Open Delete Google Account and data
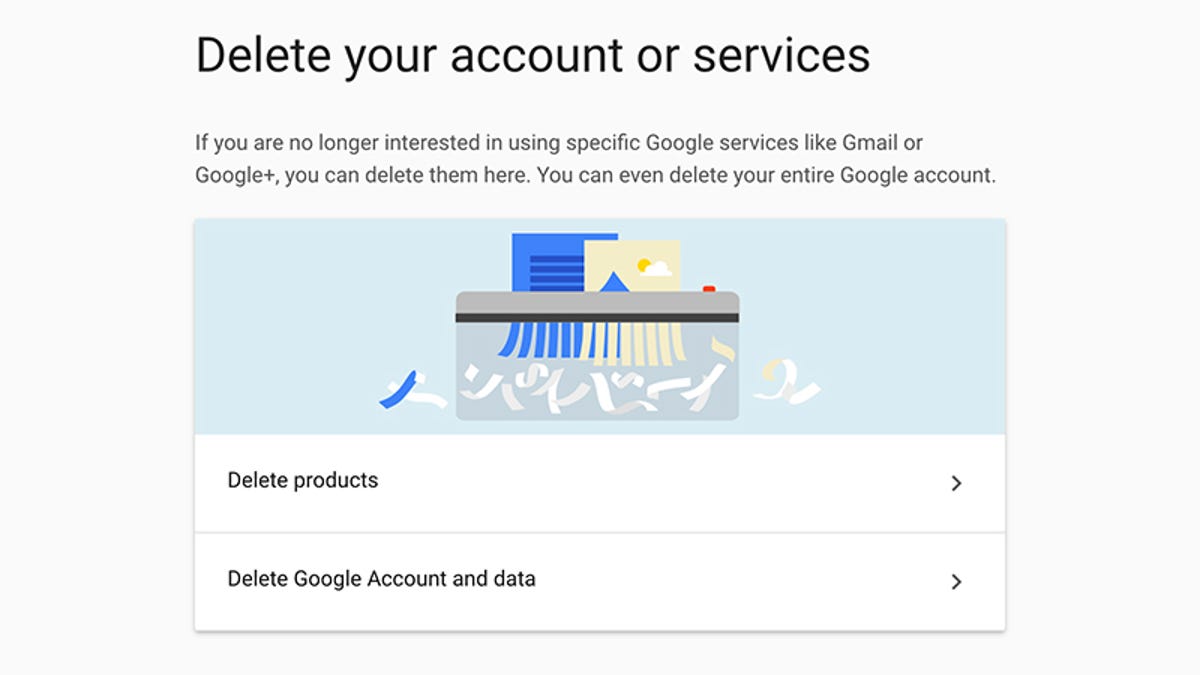This screenshot has width=1200, height=675. click(x=600, y=581)
